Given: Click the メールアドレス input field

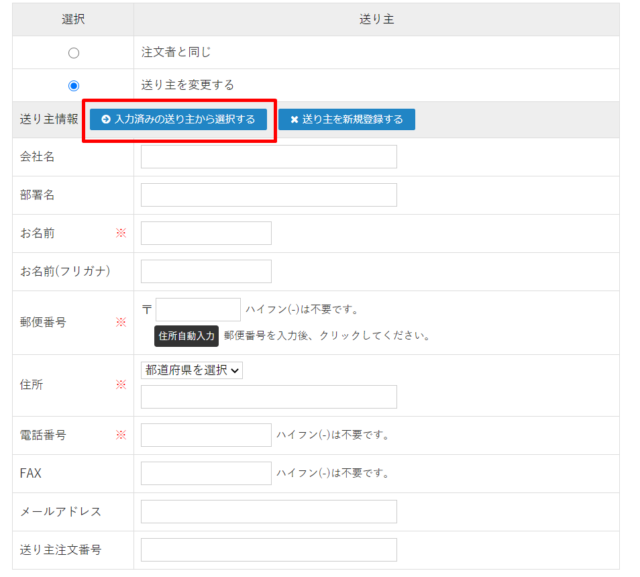Looking at the screenshot, I should (x=268, y=512).
